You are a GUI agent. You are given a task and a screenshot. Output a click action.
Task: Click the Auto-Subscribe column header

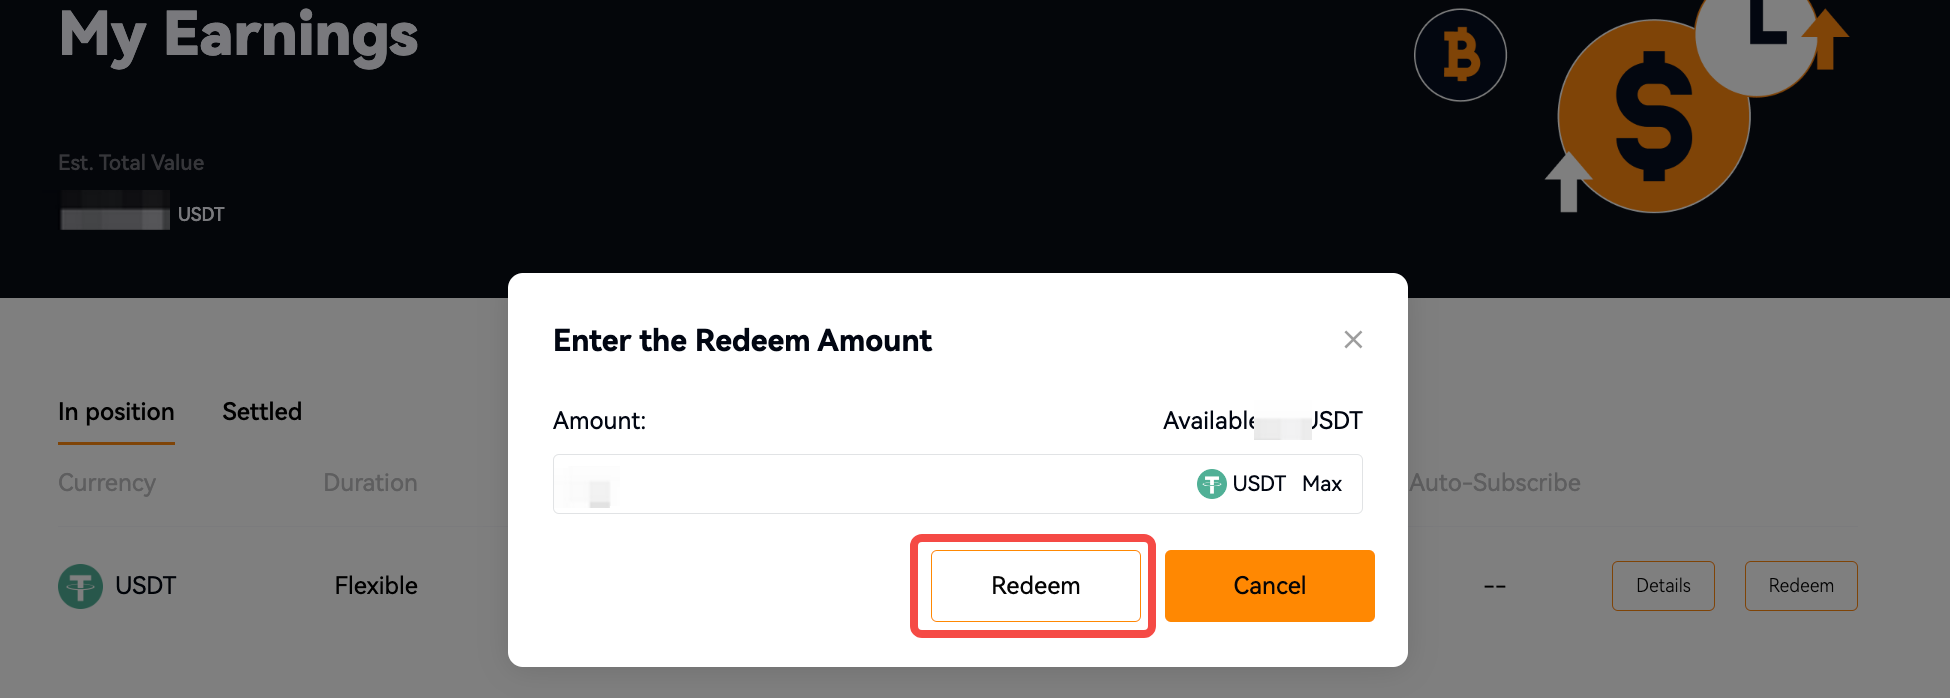point(1495,483)
